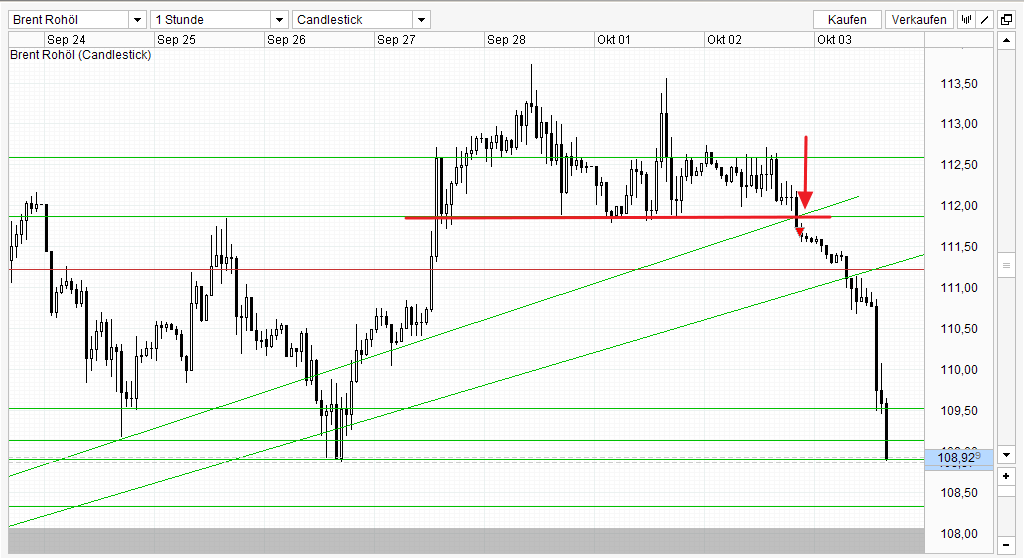This screenshot has width=1024, height=558.
Task: Click the 108,50 price axis label
Action: pyautogui.click(x=959, y=493)
